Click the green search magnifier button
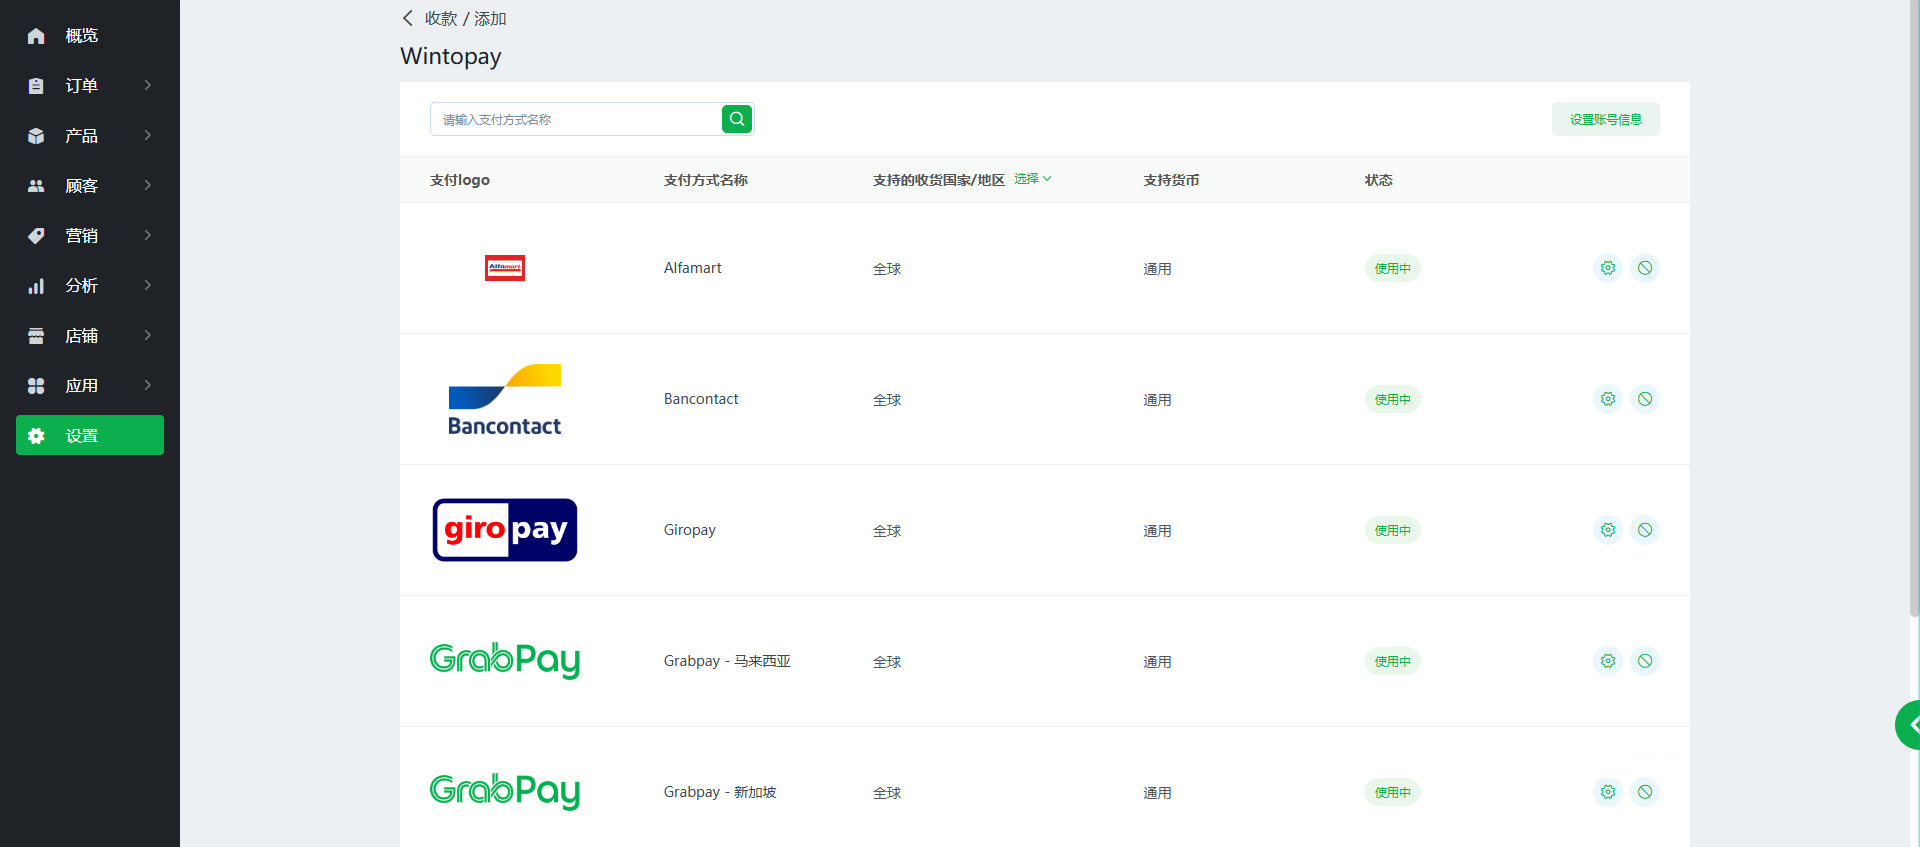1920x847 pixels. coord(737,119)
